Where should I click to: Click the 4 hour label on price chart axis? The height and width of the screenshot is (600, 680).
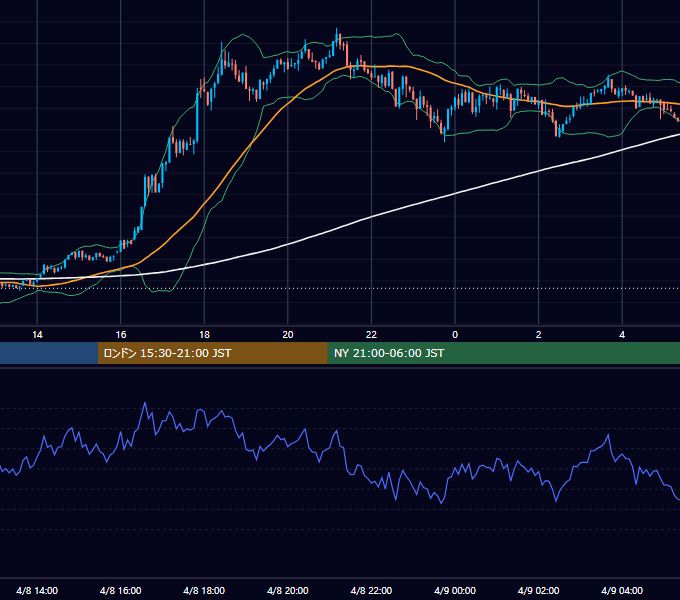(x=622, y=335)
